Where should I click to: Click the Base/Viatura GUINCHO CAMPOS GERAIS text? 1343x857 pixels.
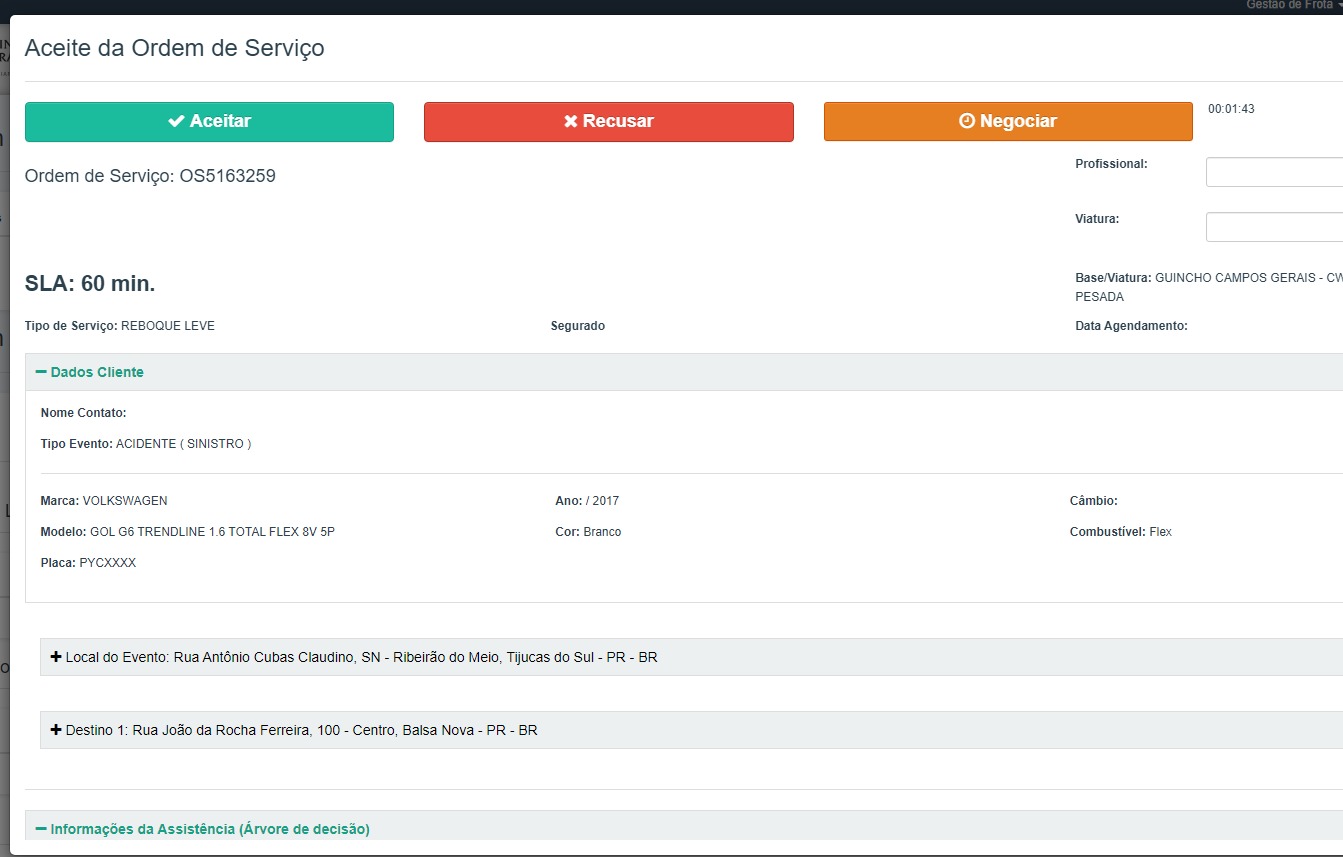1209,287
